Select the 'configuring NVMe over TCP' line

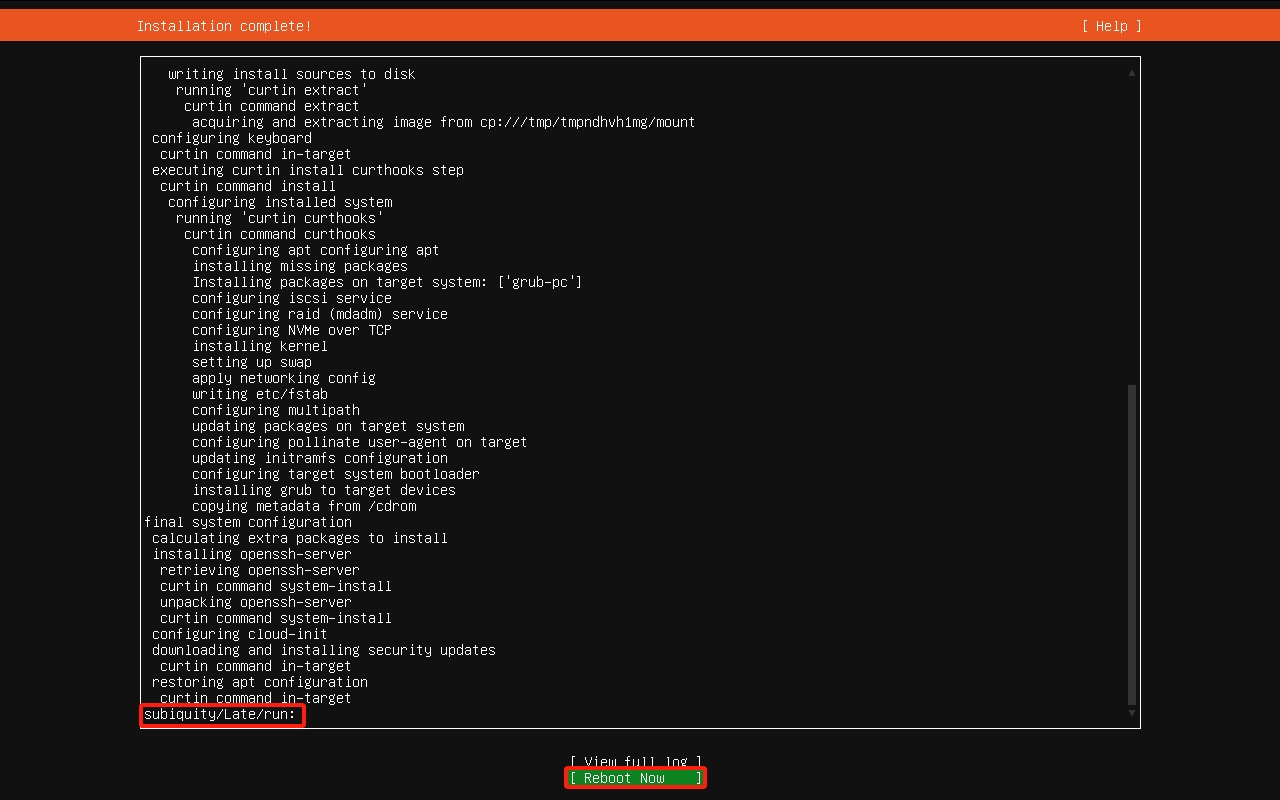point(292,330)
